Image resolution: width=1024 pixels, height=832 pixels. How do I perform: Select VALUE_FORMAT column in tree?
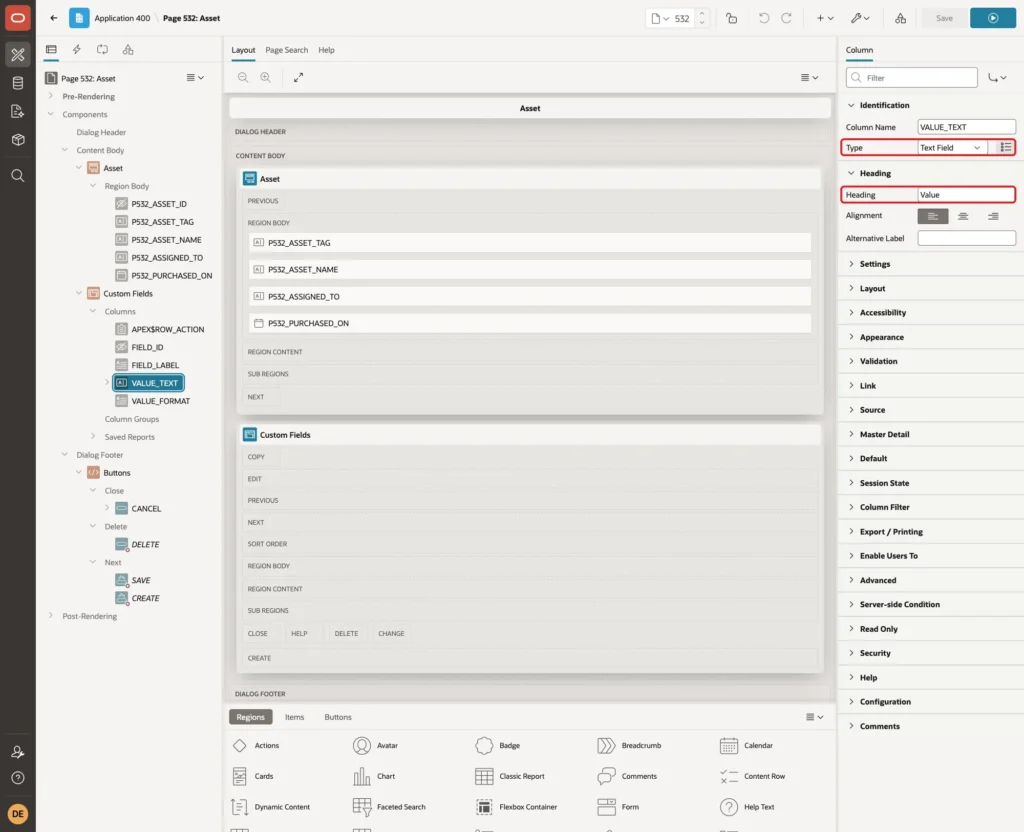[x=161, y=401]
